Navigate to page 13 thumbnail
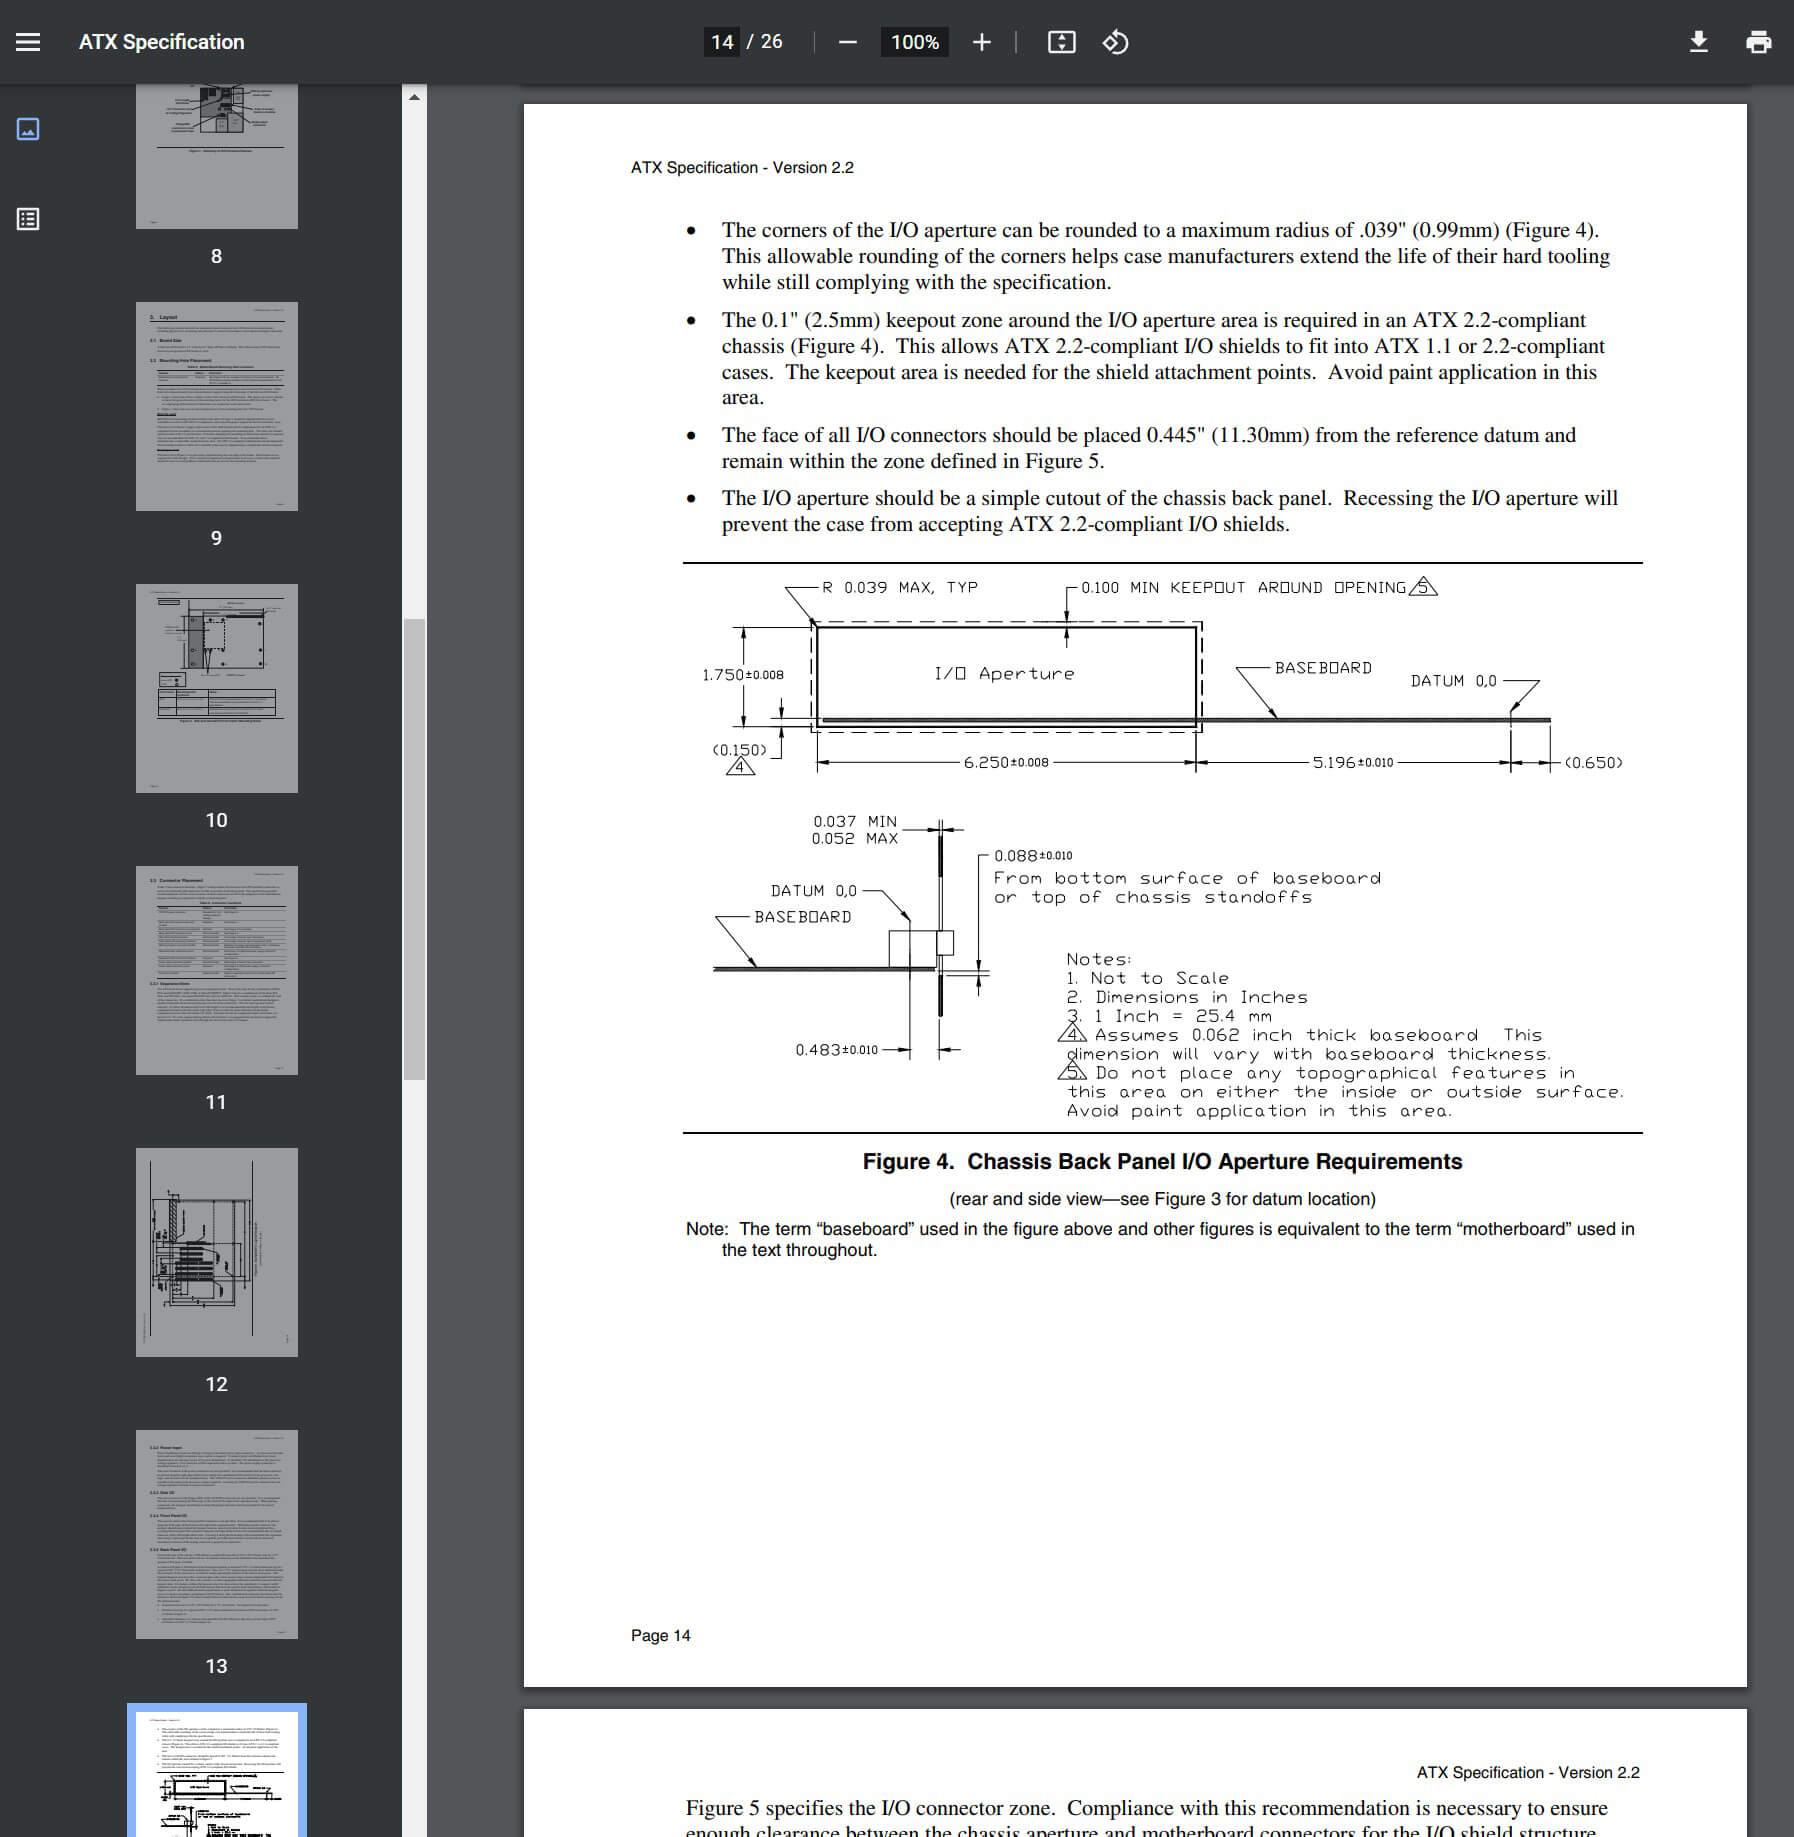Screen dimensions: 1794x1837 (x=217, y=1534)
